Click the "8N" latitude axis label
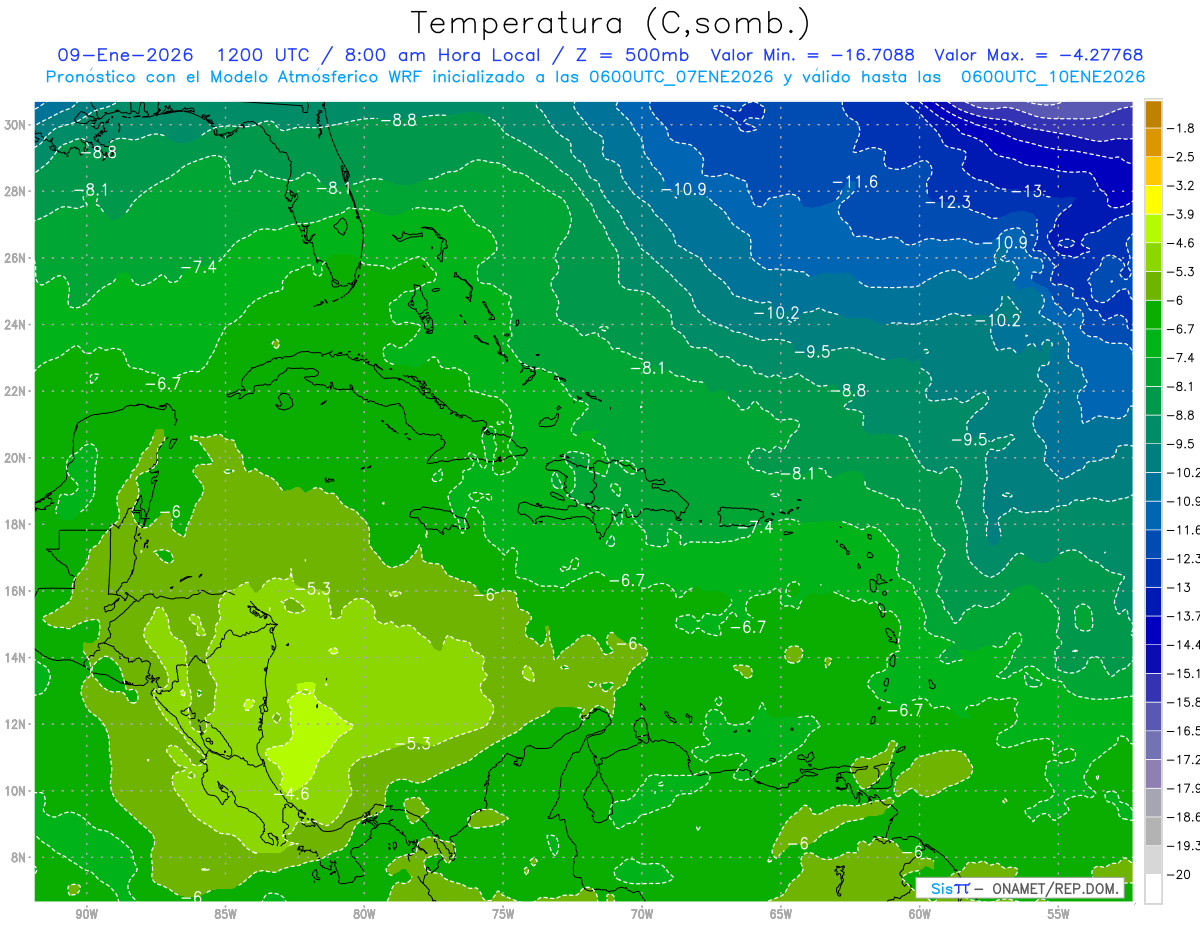The width and height of the screenshot is (1200, 927). click(x=19, y=857)
